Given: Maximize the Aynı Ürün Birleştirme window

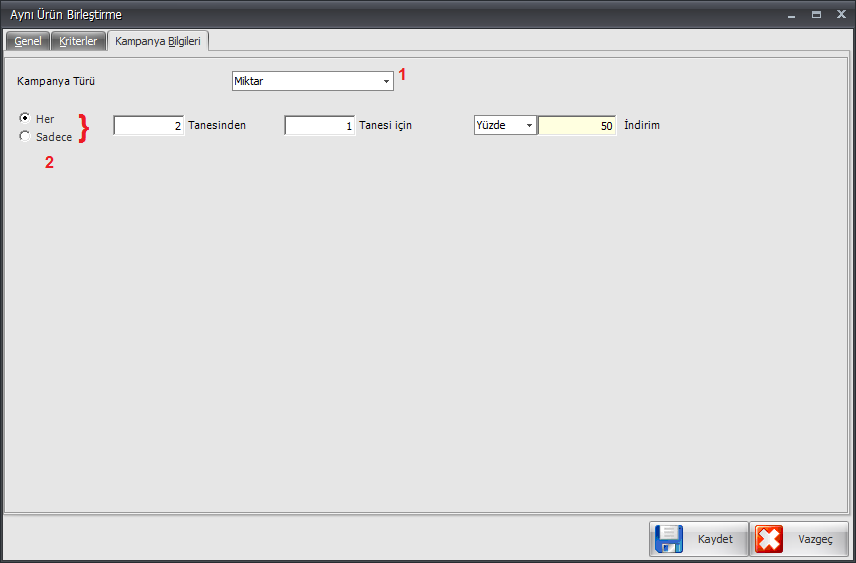Looking at the screenshot, I should 816,15.
